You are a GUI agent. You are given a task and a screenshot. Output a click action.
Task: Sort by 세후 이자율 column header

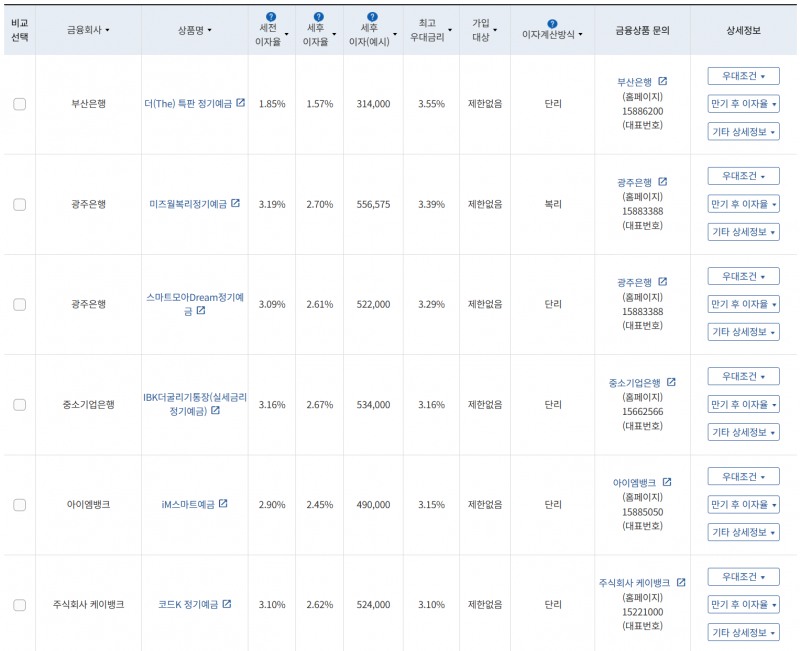(x=319, y=35)
